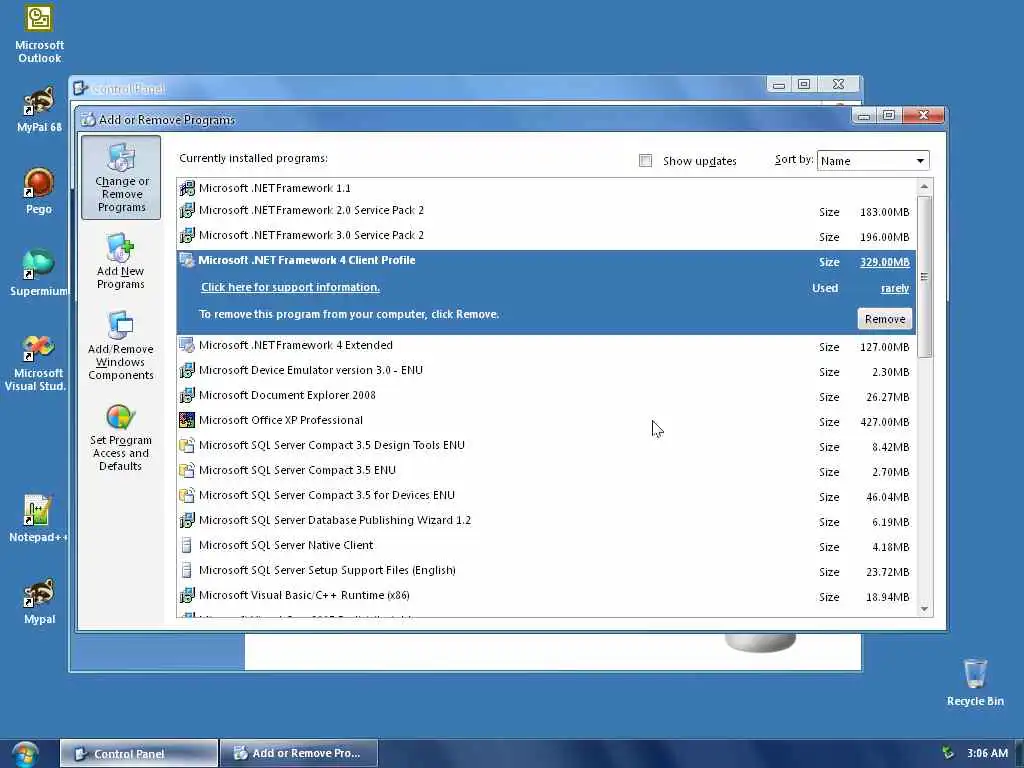Open the Recycle Bin
Screen dimensions: 1024x768
975,682
